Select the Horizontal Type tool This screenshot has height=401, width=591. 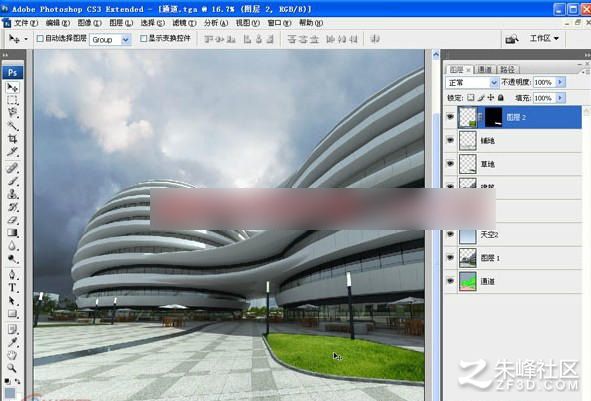12,288
